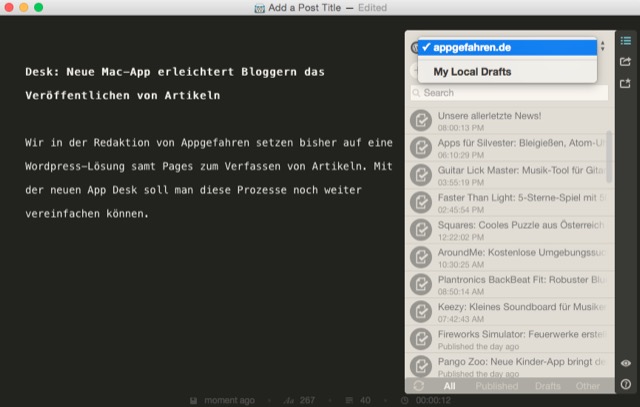Click the save status disk icon
Viewport: 640px width, 407px height.
[x=194, y=400]
